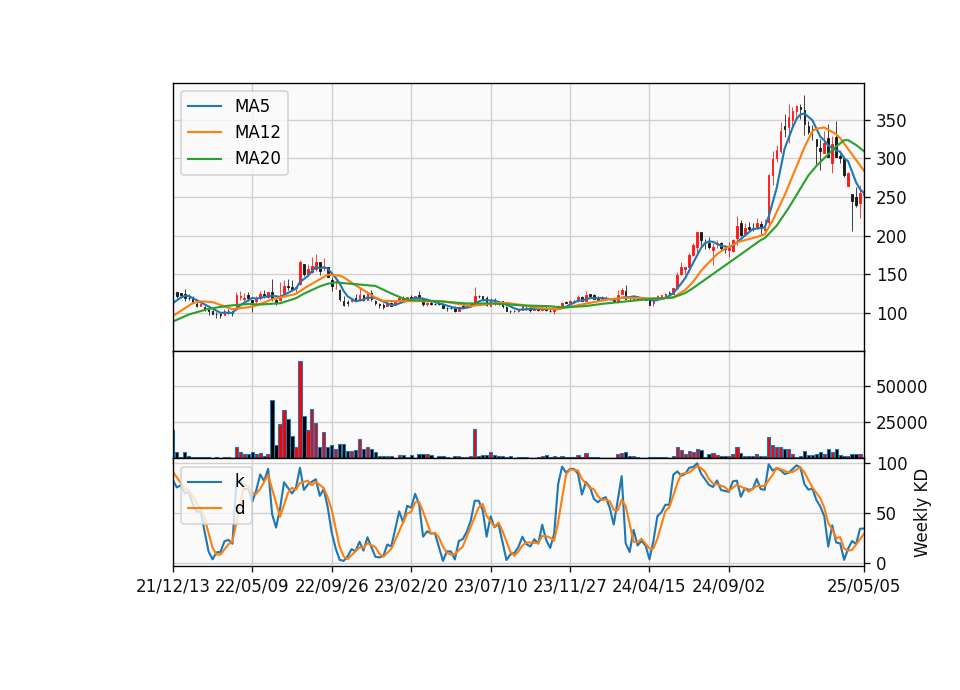Click the 350 price axis tick
Screen dimensions: 960x690
tap(891, 121)
